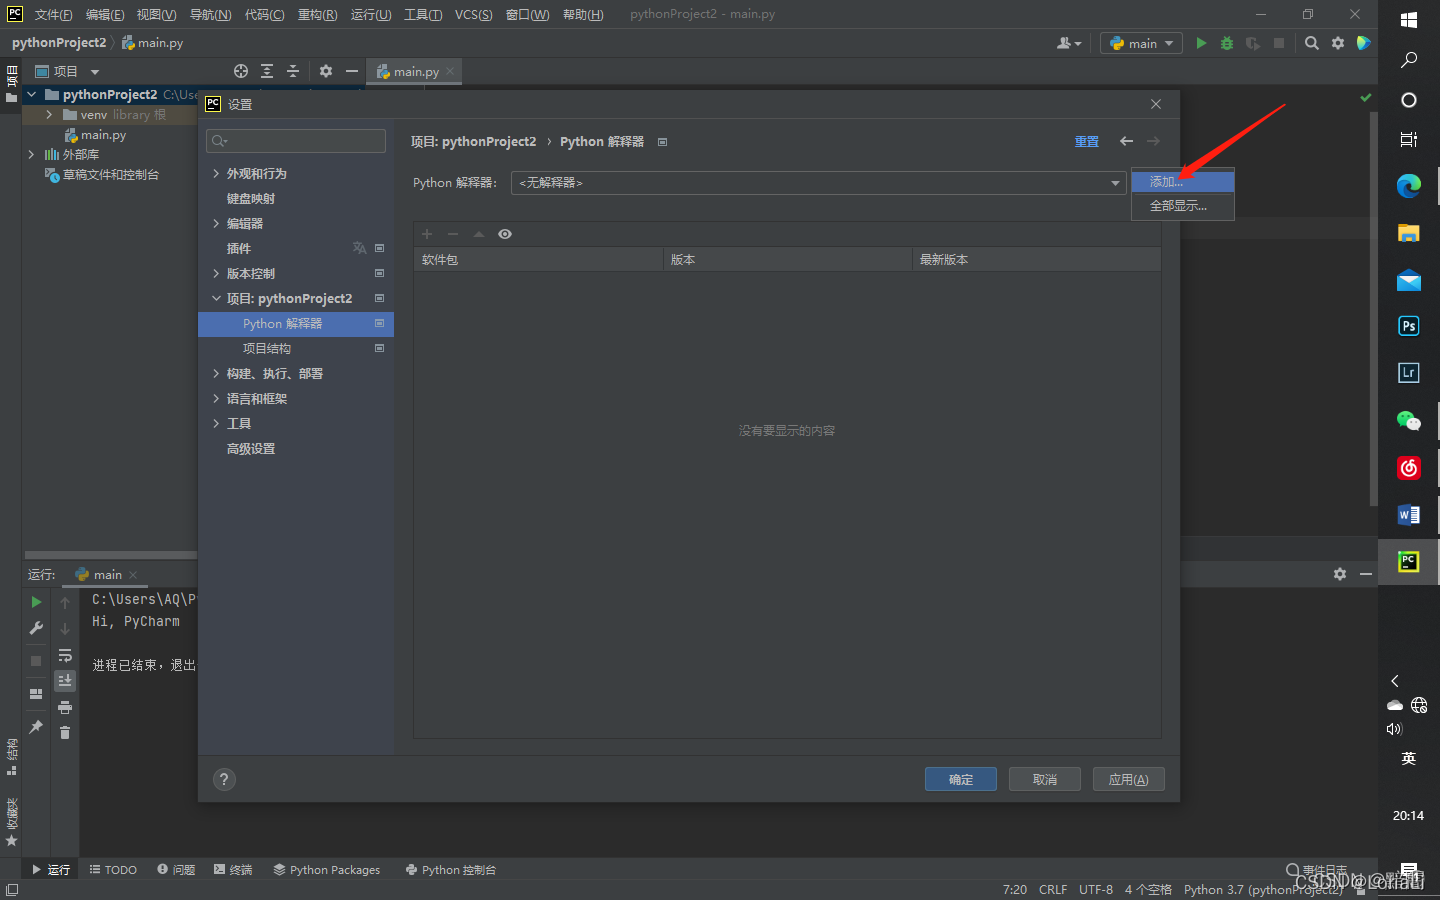The image size is (1440, 900).
Task: Open project panel options gear
Action: pos(326,71)
